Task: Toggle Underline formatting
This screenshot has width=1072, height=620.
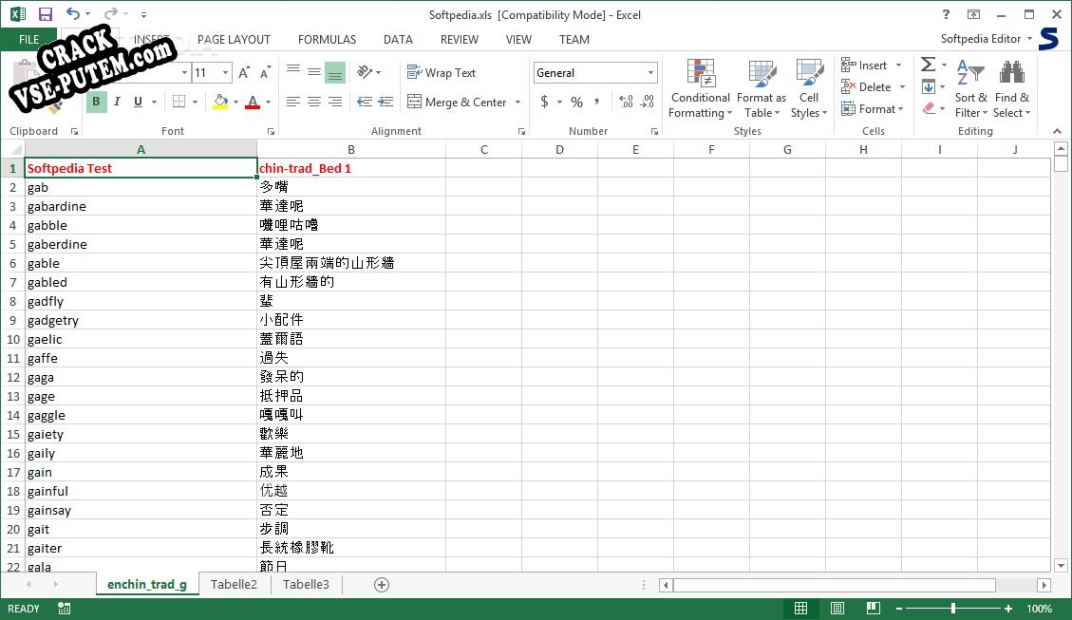Action: (138, 102)
